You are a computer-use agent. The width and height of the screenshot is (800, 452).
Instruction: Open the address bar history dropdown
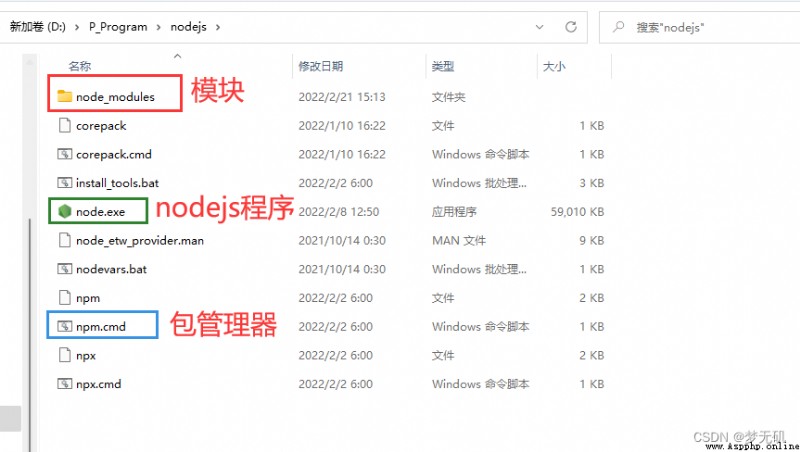tap(539, 27)
